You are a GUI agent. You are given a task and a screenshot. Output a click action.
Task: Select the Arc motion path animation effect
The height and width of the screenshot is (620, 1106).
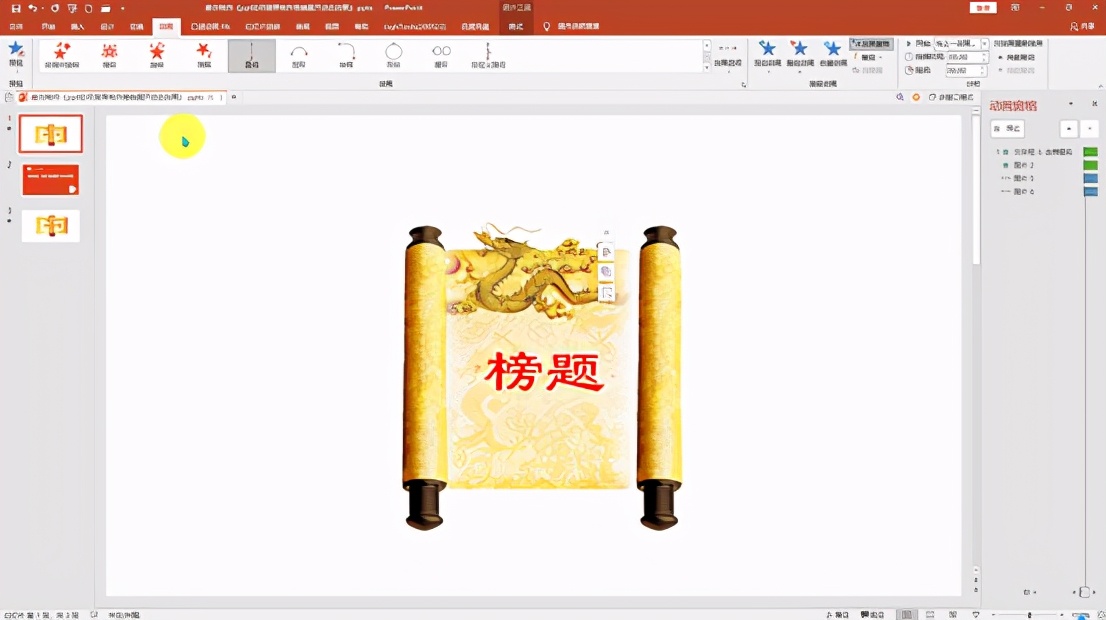click(x=298, y=55)
